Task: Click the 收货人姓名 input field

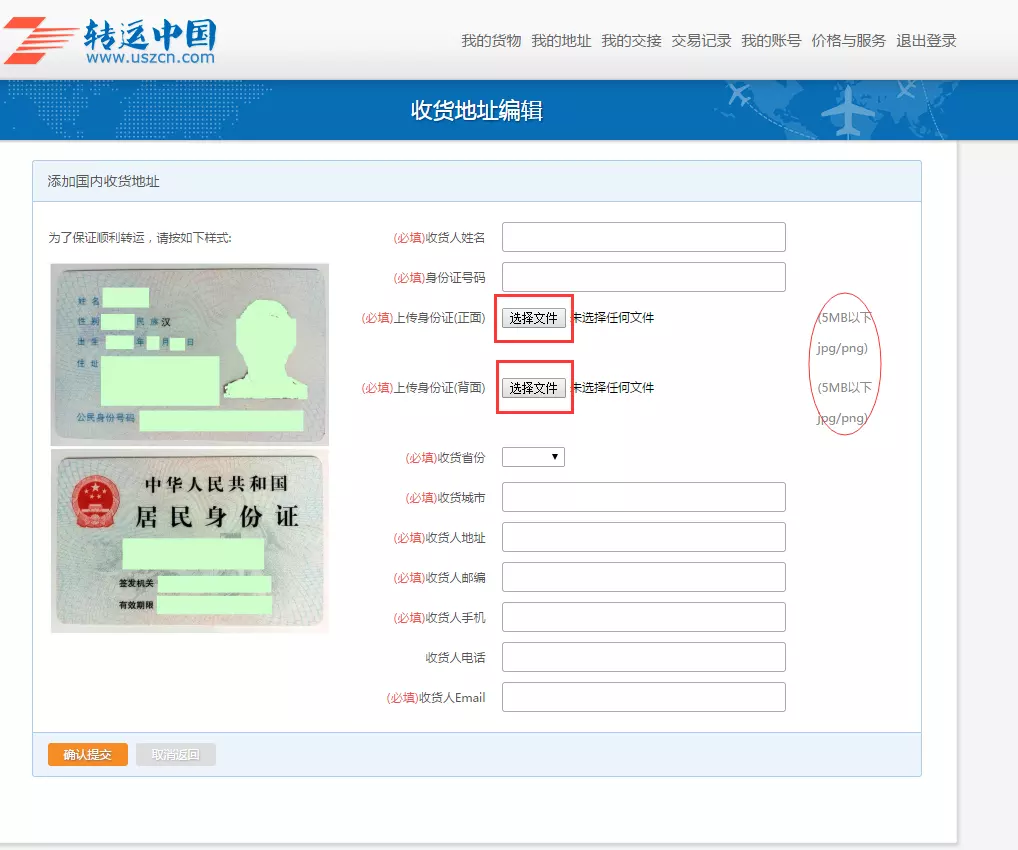Action: [643, 237]
